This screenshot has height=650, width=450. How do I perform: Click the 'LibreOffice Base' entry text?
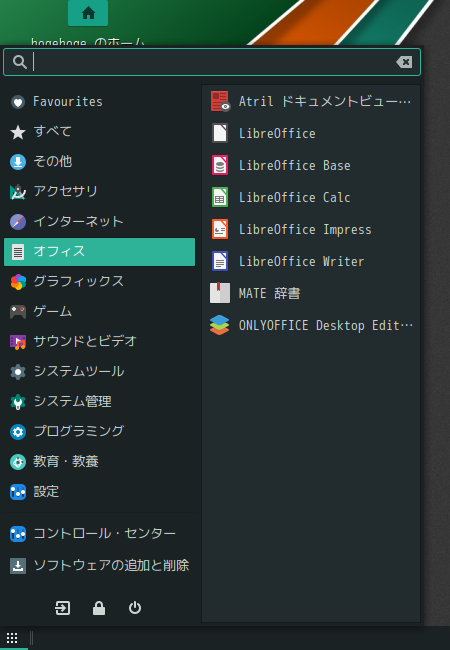point(295,165)
